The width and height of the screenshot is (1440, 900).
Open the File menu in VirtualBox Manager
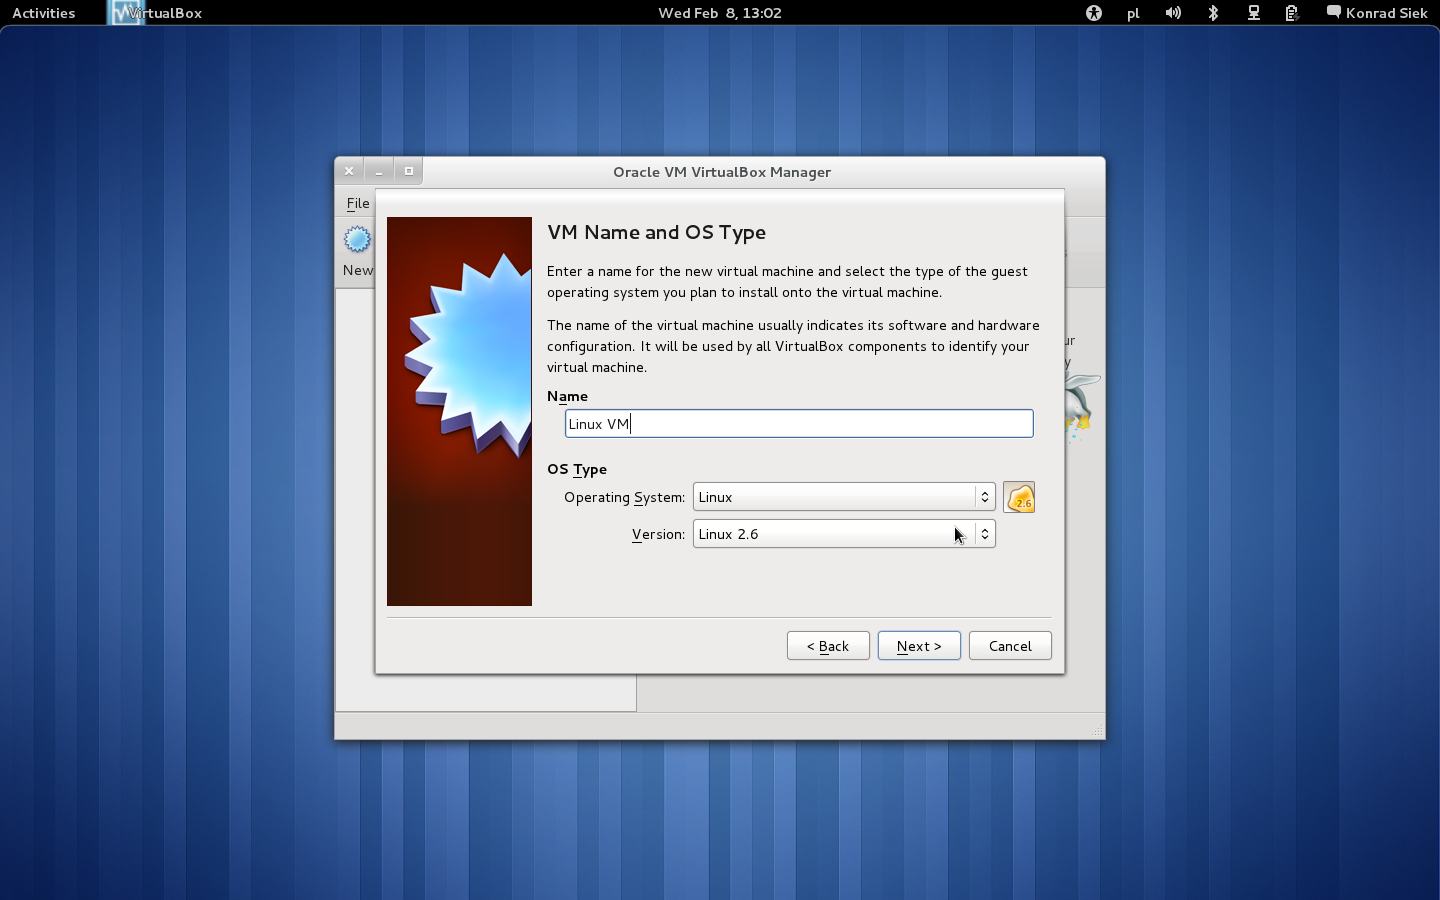pos(358,203)
